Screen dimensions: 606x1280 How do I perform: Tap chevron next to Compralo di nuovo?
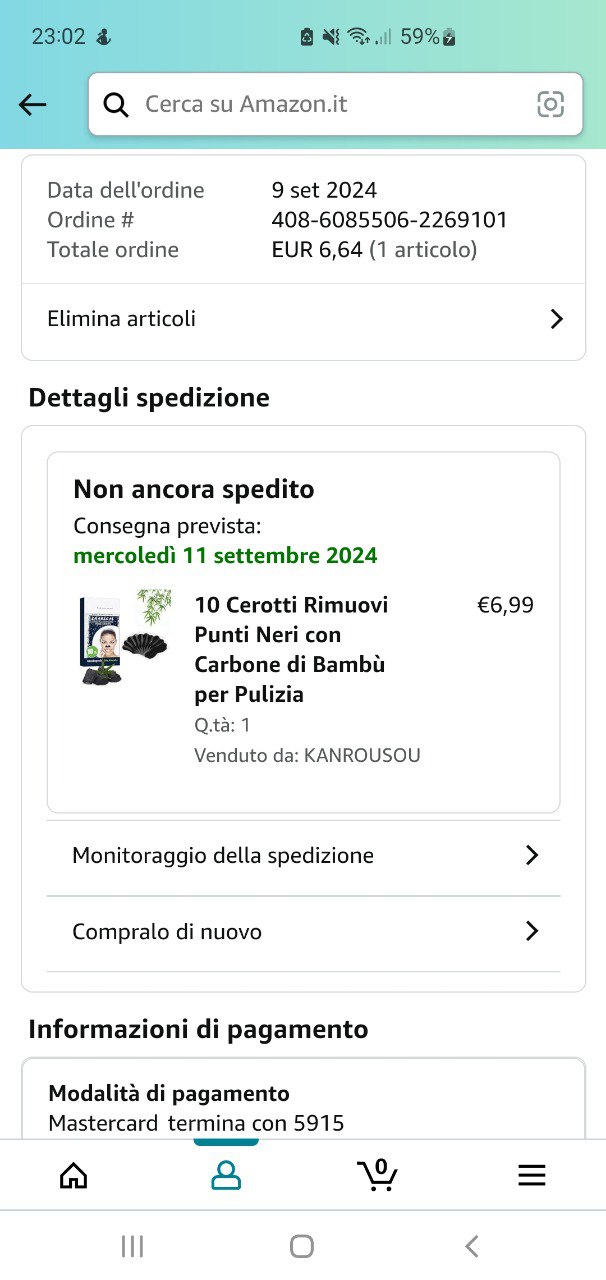click(x=532, y=932)
